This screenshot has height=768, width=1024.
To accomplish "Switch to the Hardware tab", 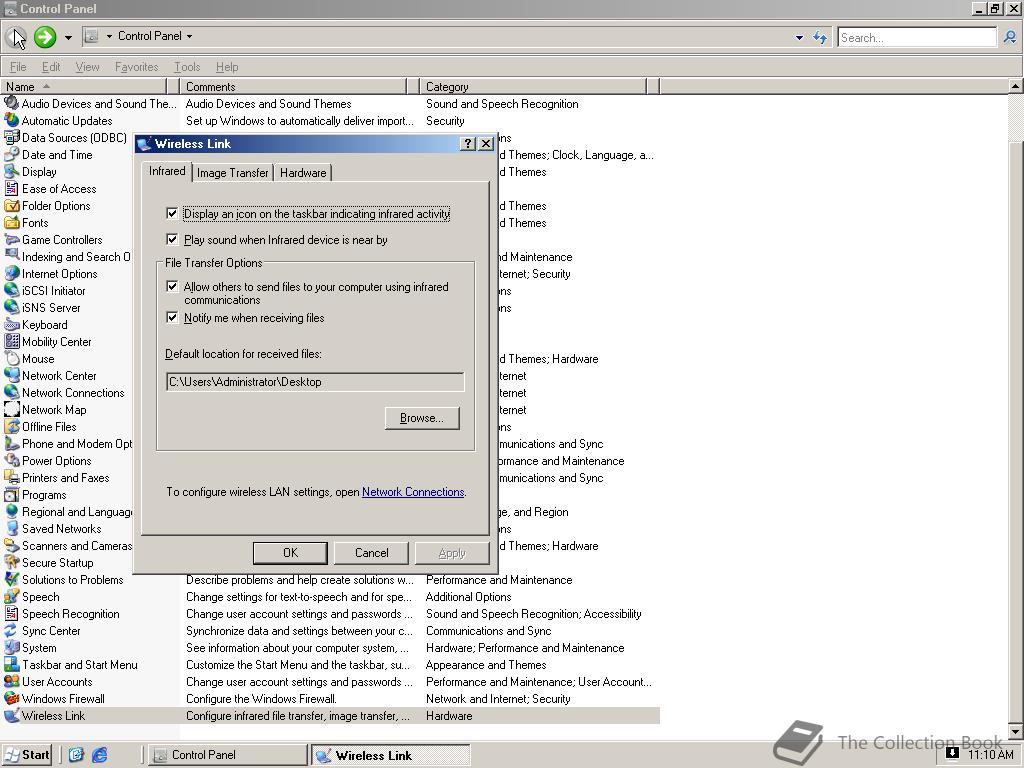I will [303, 172].
